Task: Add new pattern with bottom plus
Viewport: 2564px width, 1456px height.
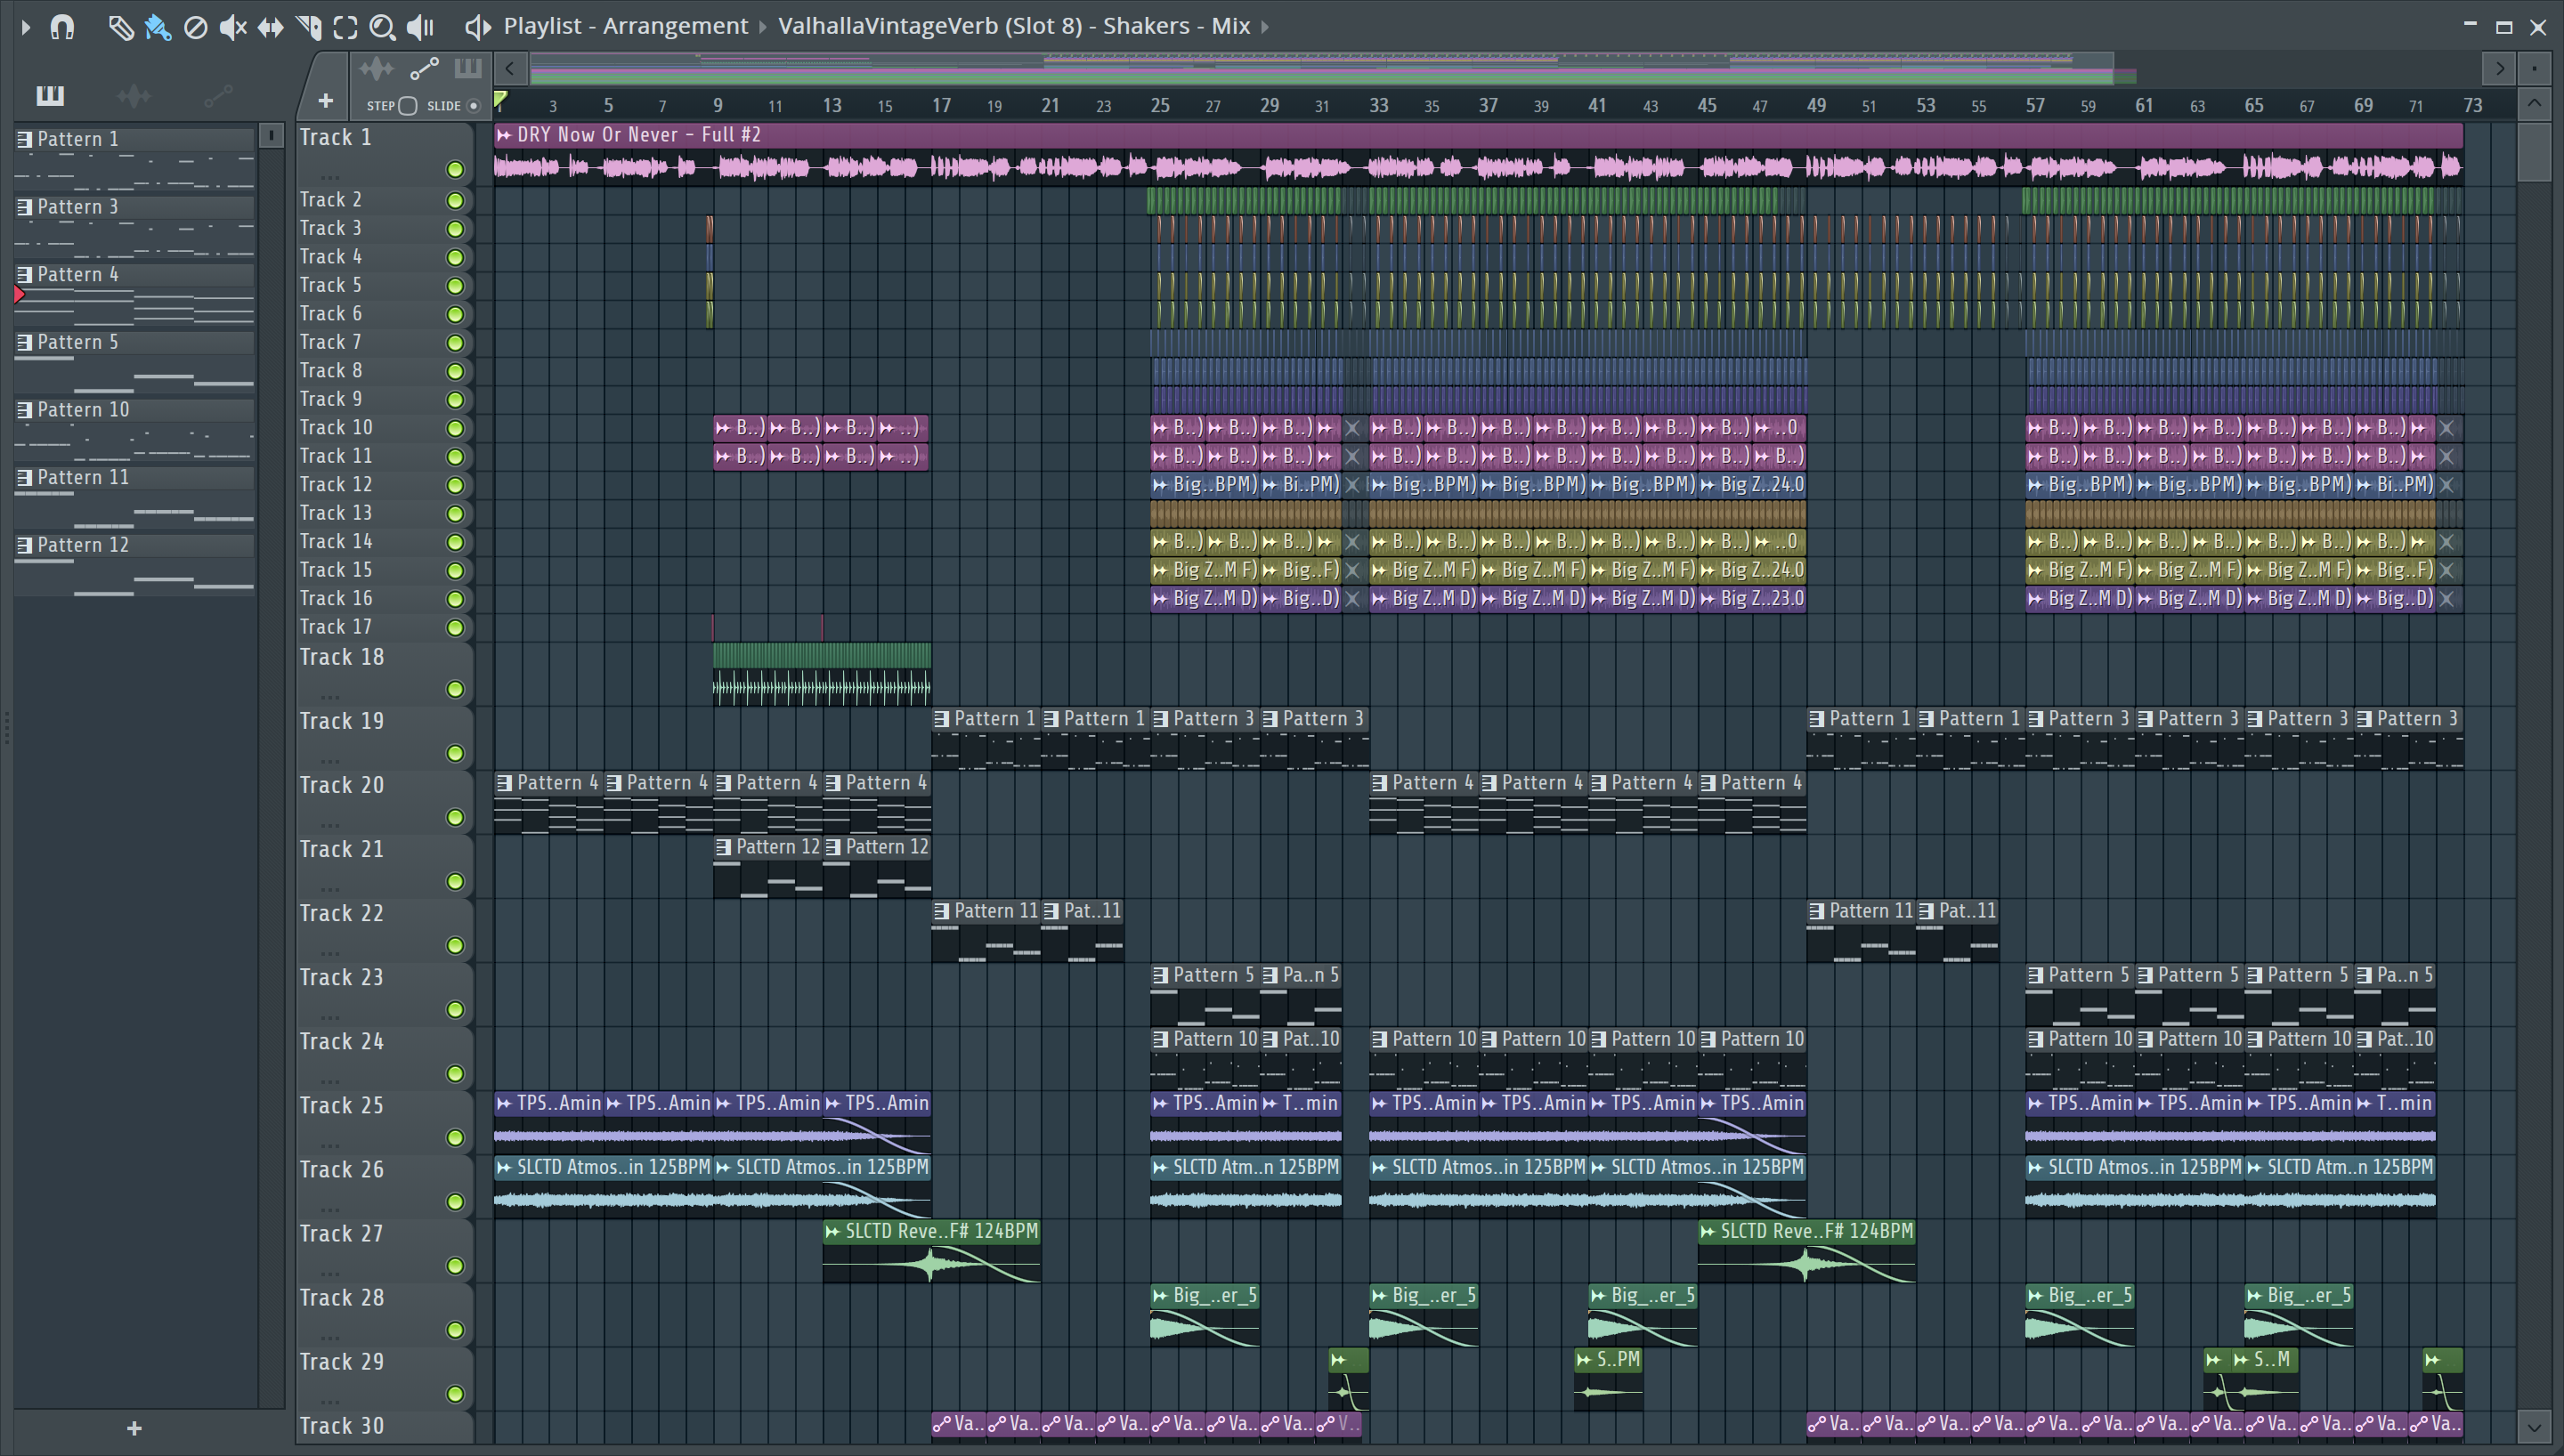Action: 134,1428
